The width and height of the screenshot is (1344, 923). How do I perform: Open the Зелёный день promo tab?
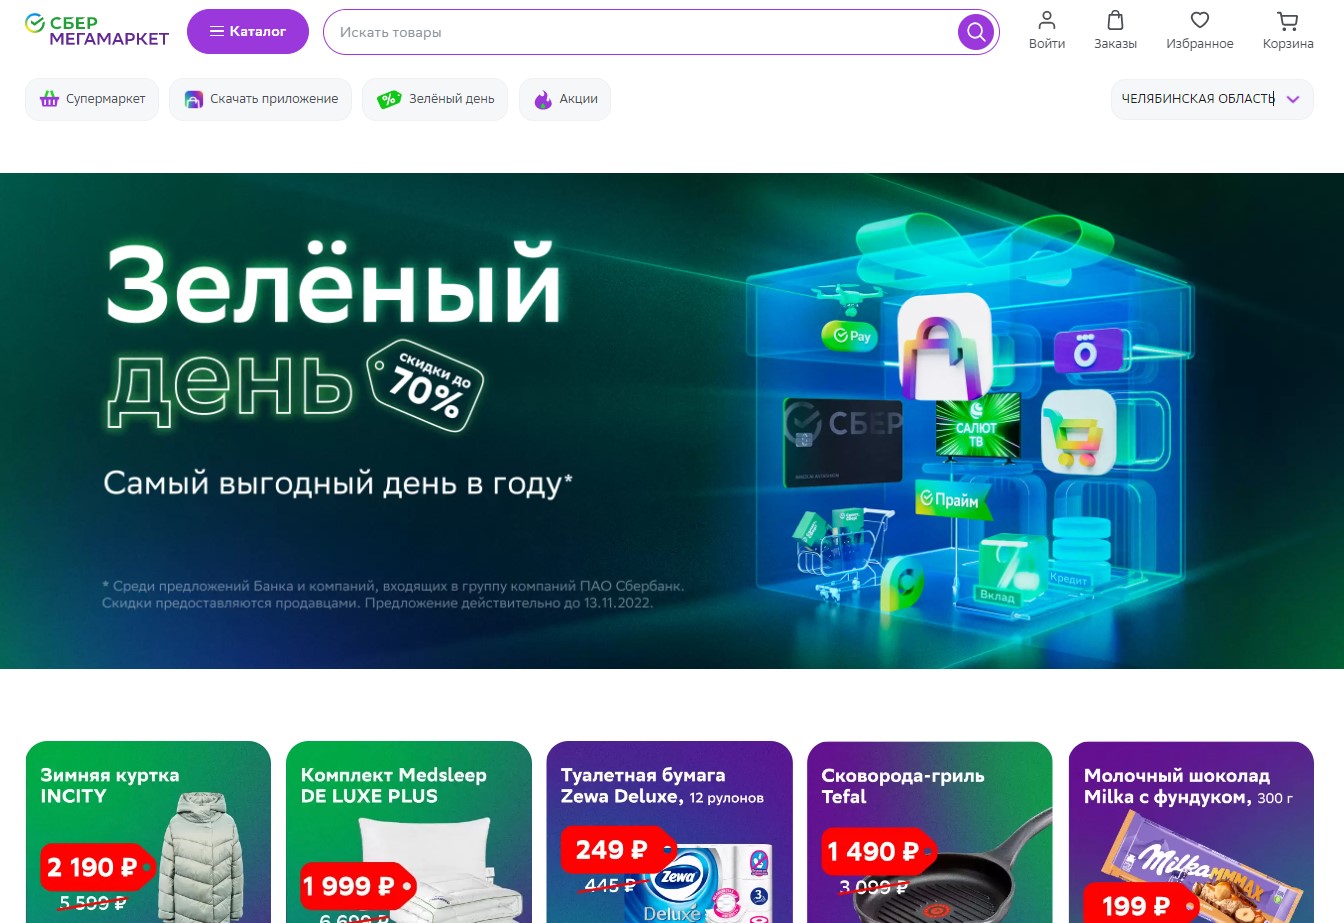[435, 99]
